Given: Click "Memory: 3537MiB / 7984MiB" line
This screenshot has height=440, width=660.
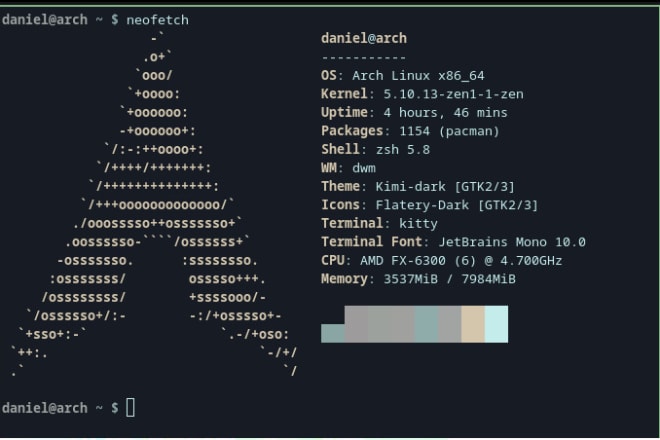Looking at the screenshot, I should [418, 279].
